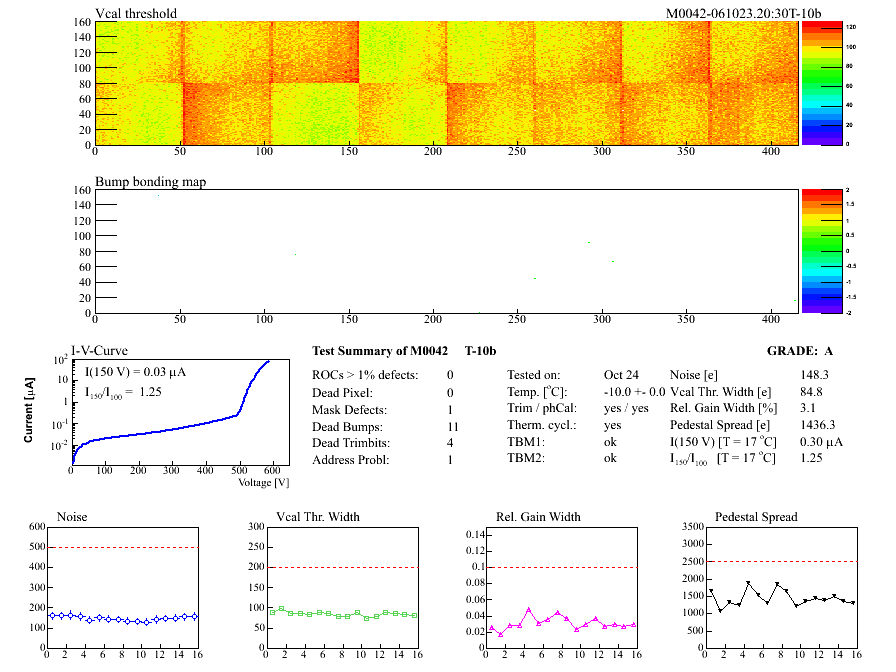Click the "I-V-Curve" plot title

pos(99,350)
